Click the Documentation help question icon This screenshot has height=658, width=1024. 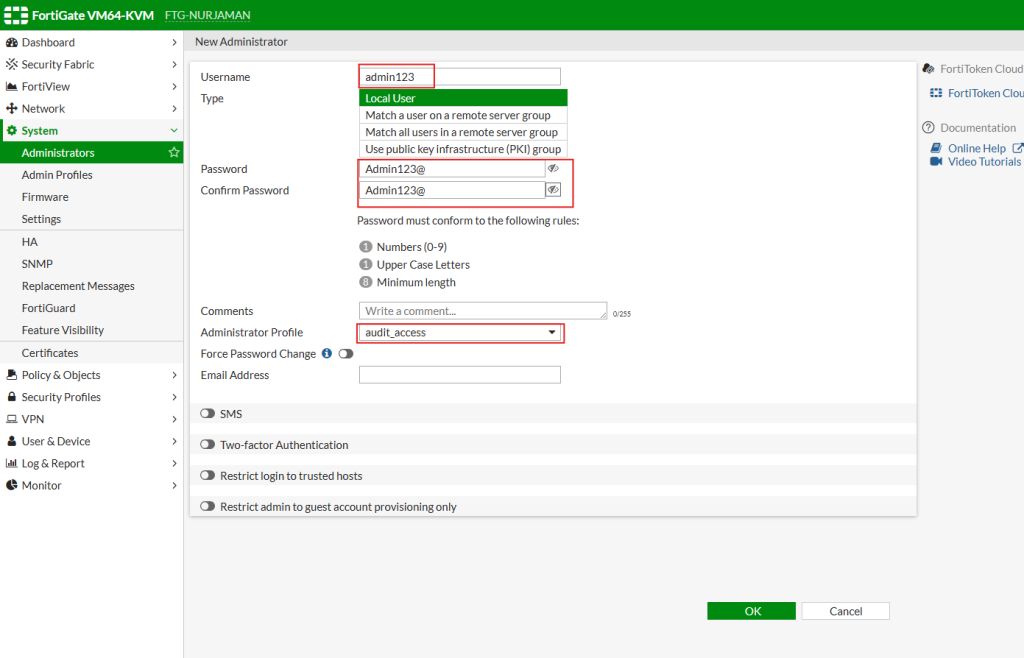[929, 128]
